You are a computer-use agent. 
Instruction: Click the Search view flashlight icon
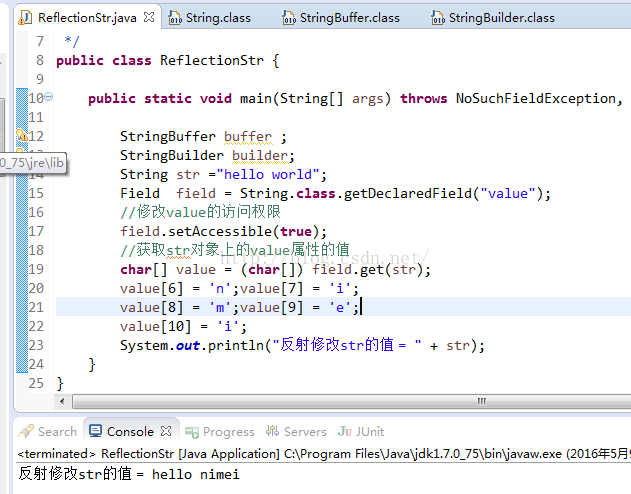tap(26, 431)
